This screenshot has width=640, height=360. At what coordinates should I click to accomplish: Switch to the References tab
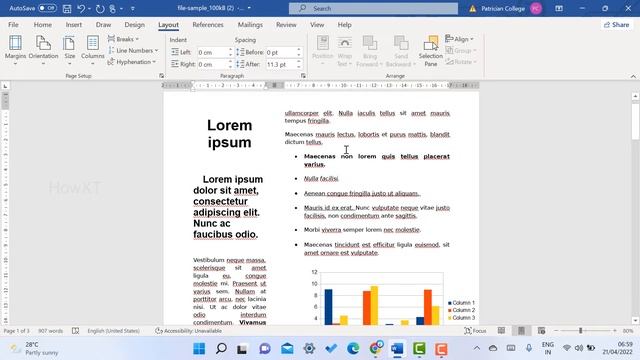click(x=208, y=25)
